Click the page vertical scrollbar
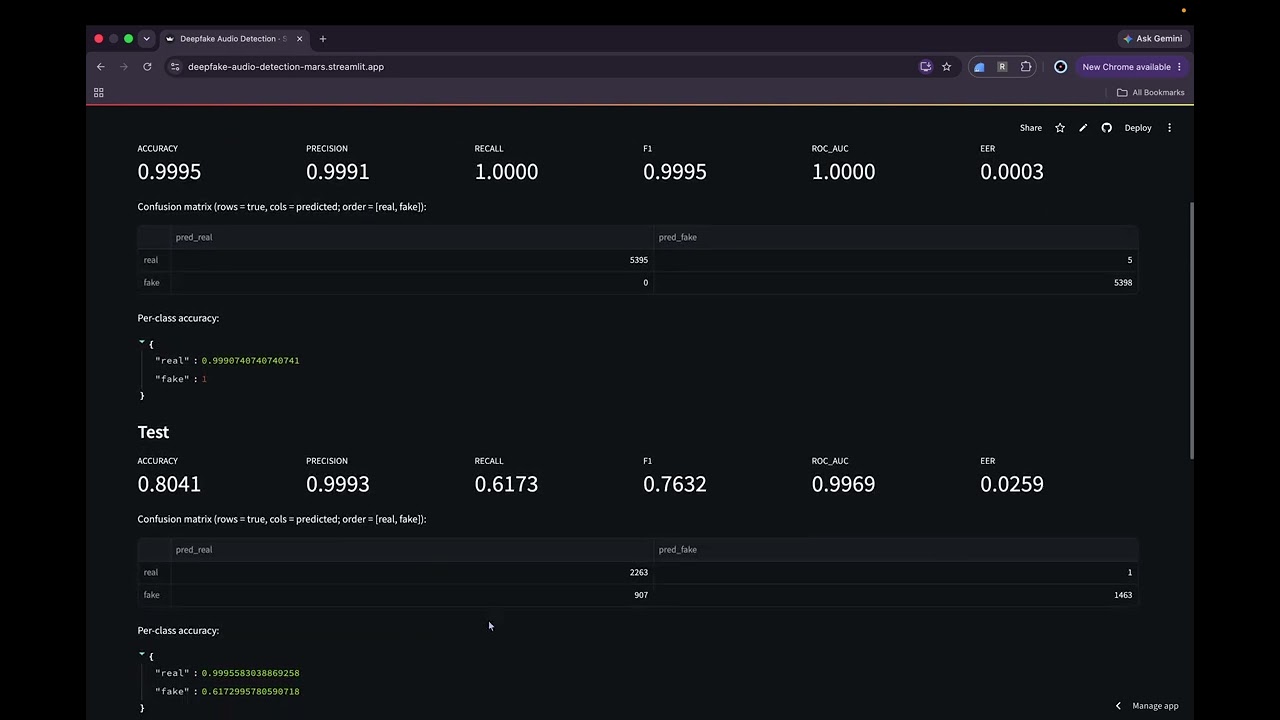 pos(1190,330)
